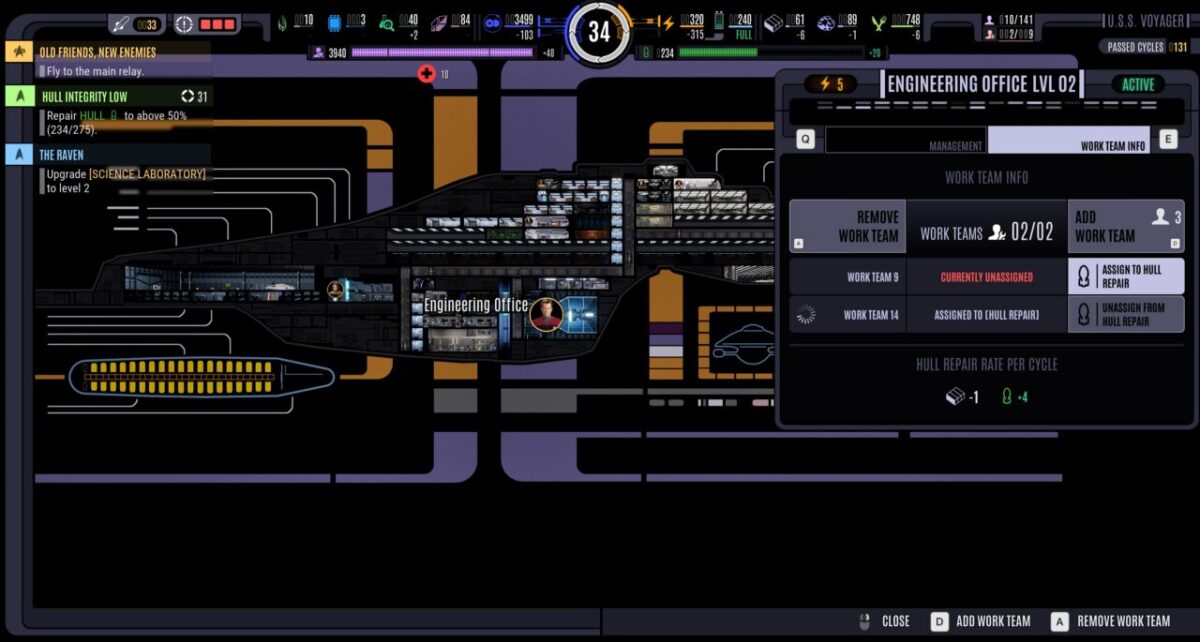Click the small crew portrait on deck

tap(336, 290)
